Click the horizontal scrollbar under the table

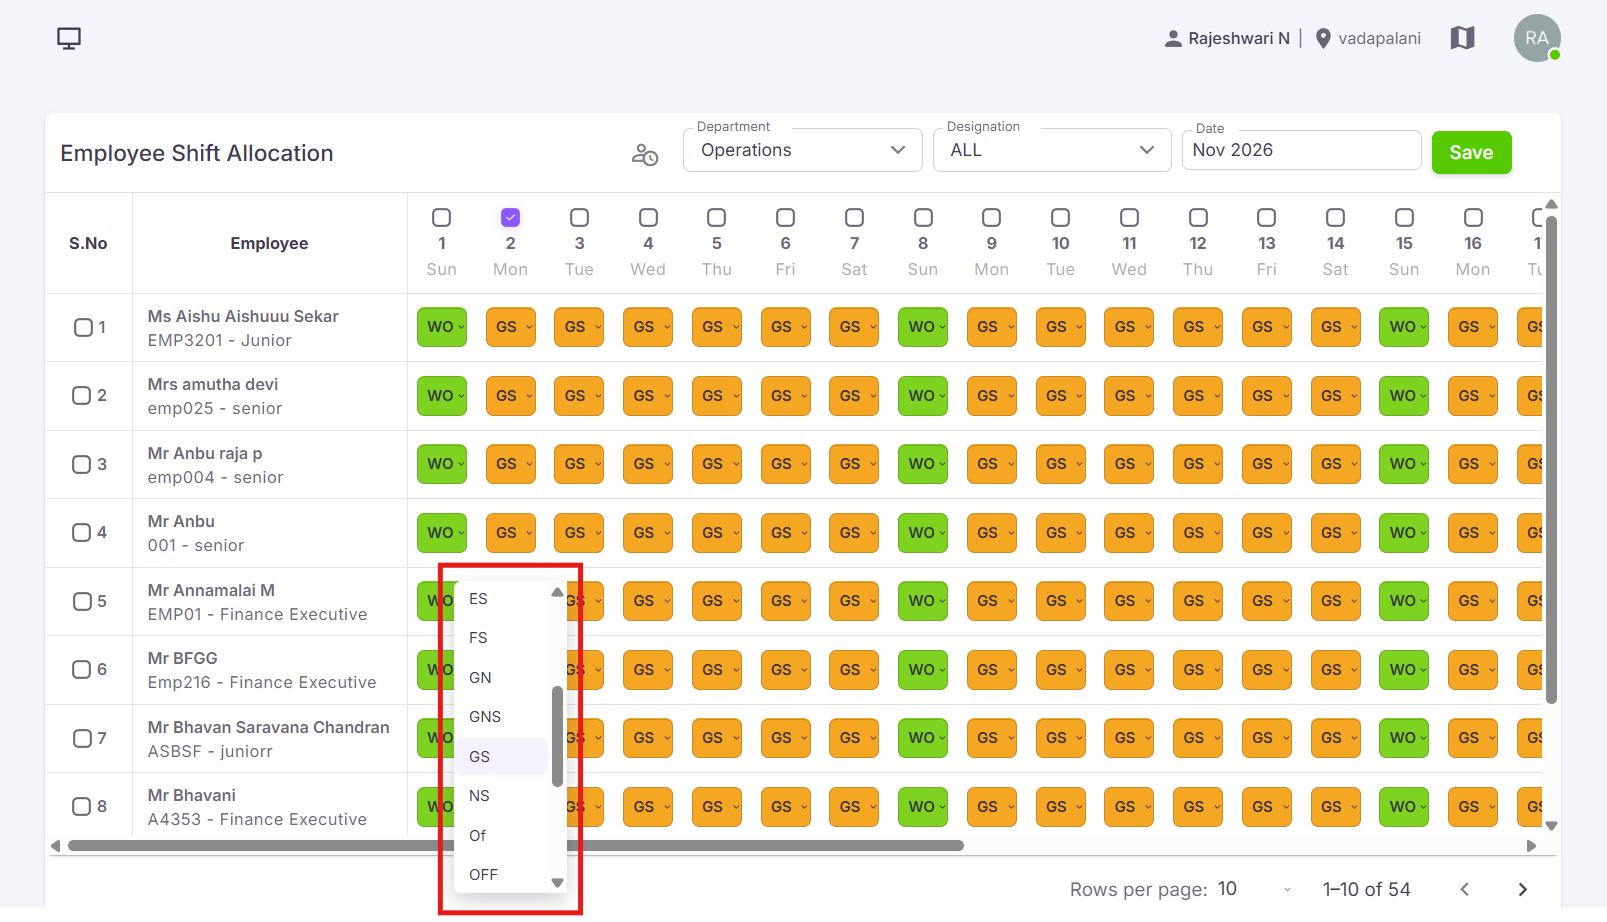click(516, 846)
